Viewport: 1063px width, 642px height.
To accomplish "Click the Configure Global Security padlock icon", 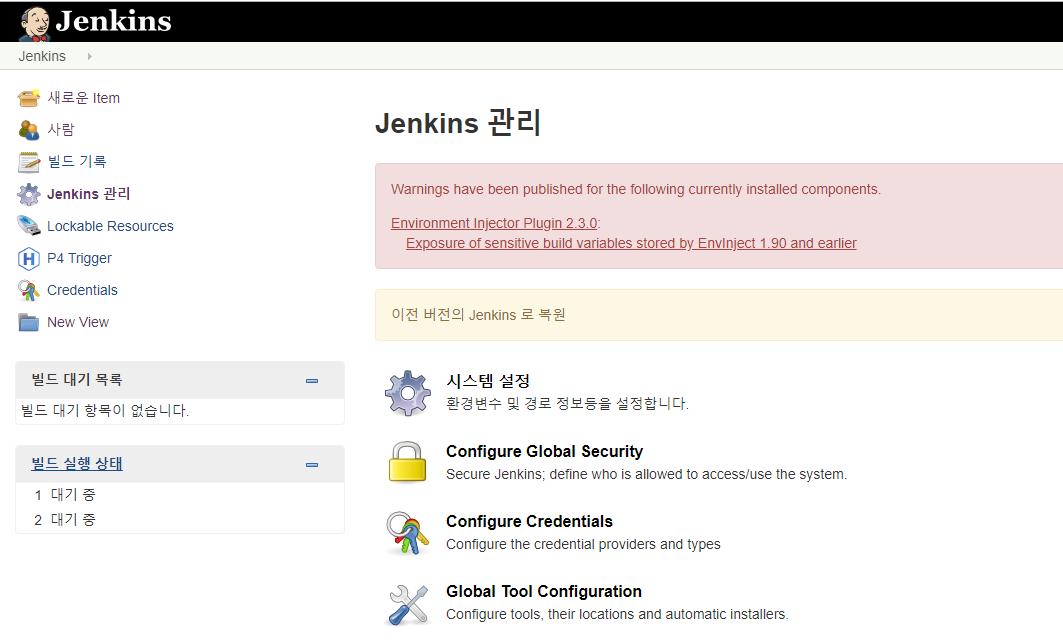I will pos(407,462).
